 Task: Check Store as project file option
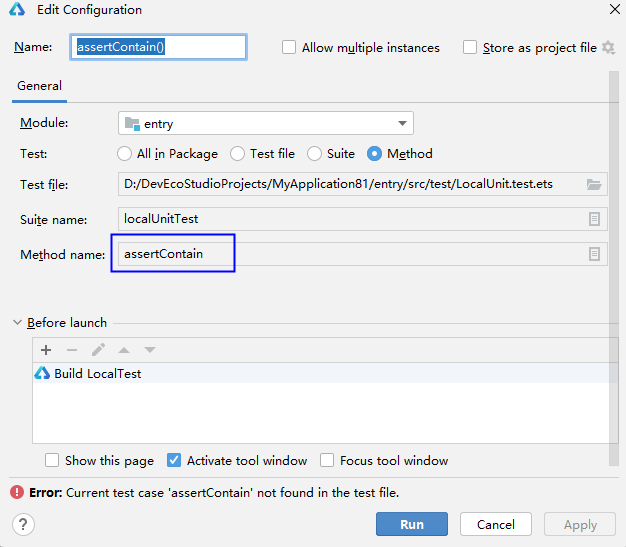[470, 47]
